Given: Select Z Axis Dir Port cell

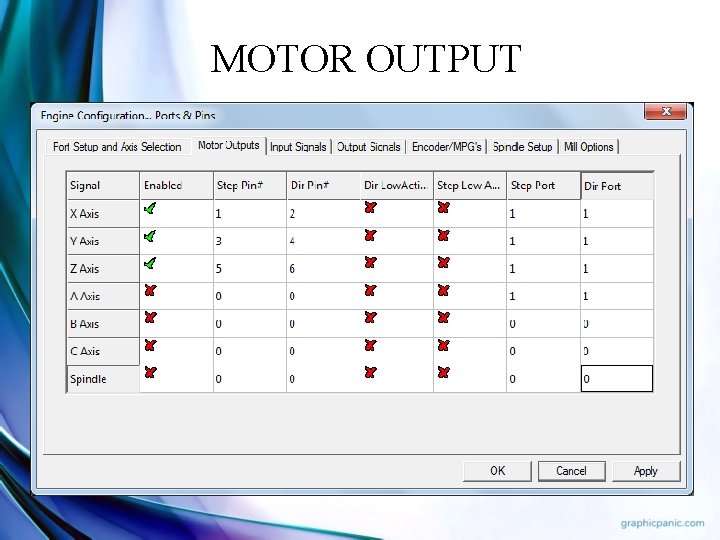Looking at the screenshot, I should pos(617,269).
